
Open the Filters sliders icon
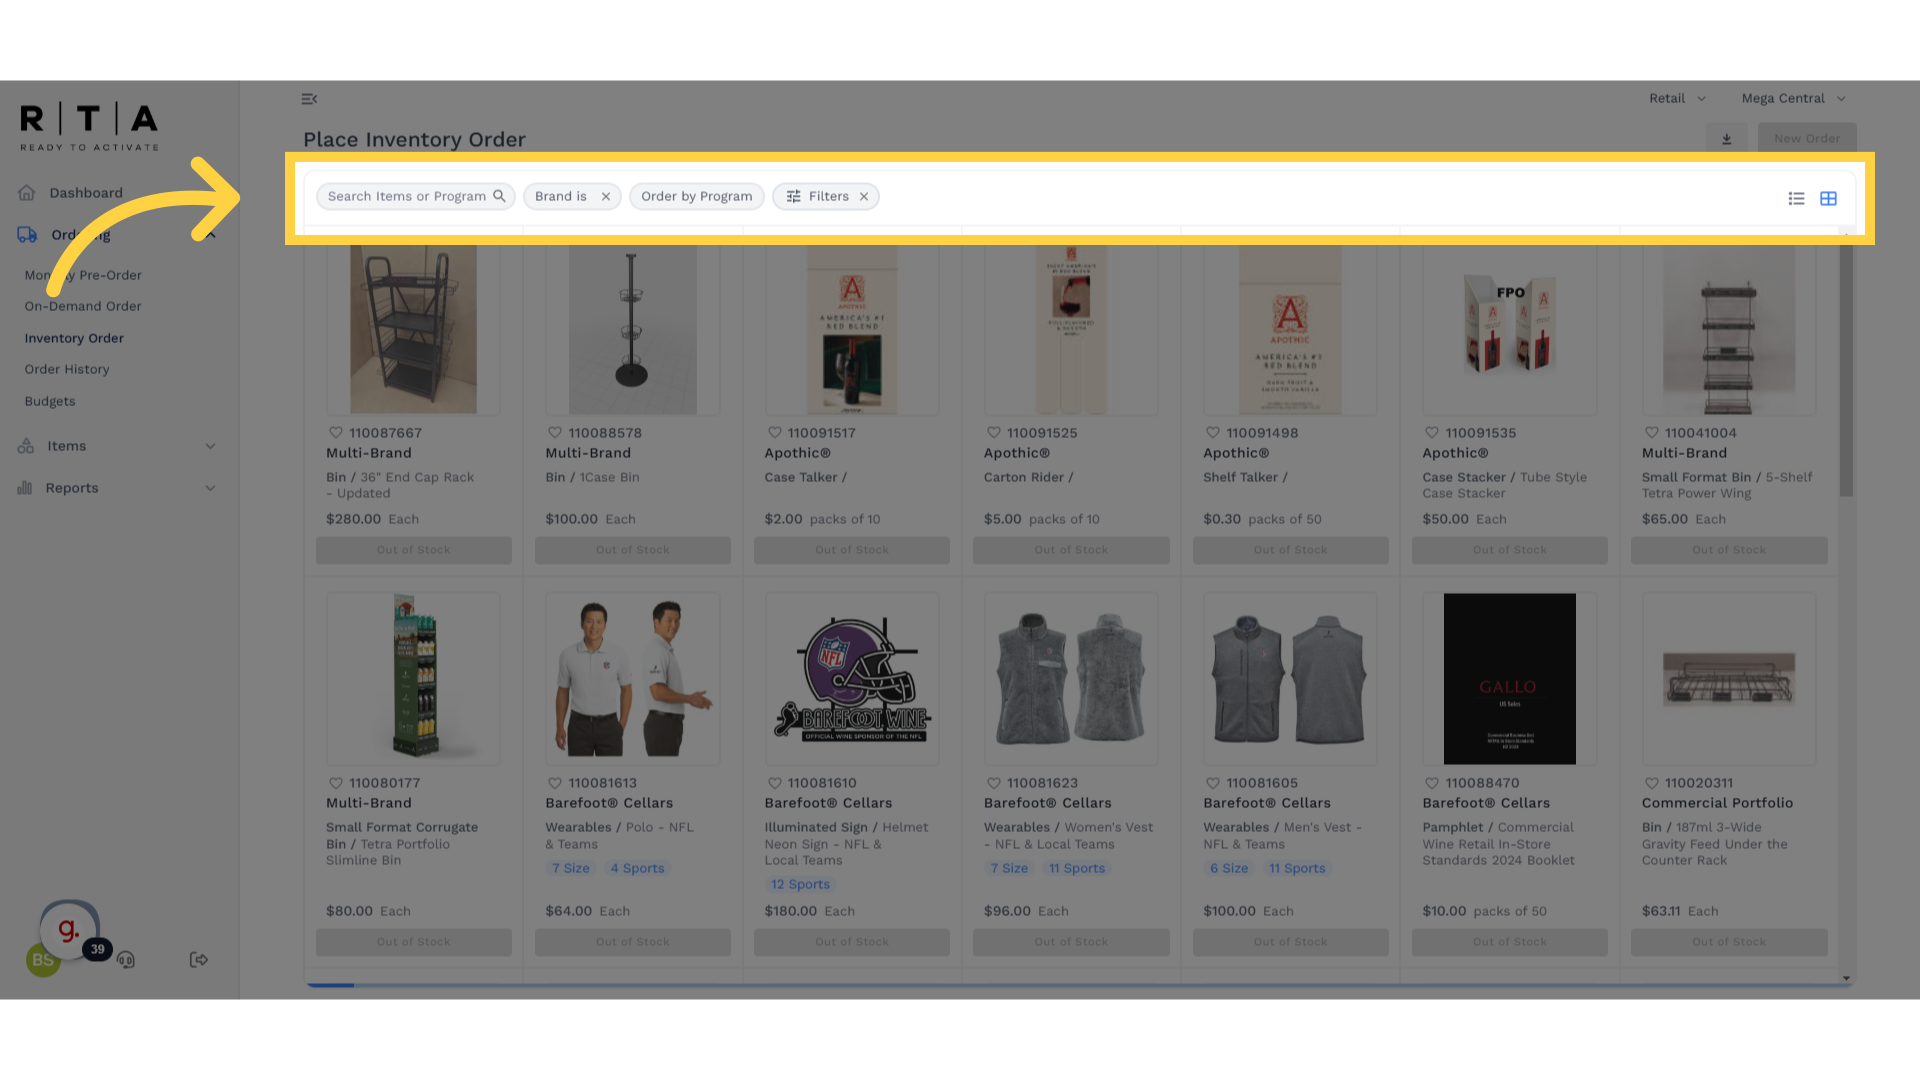(793, 197)
